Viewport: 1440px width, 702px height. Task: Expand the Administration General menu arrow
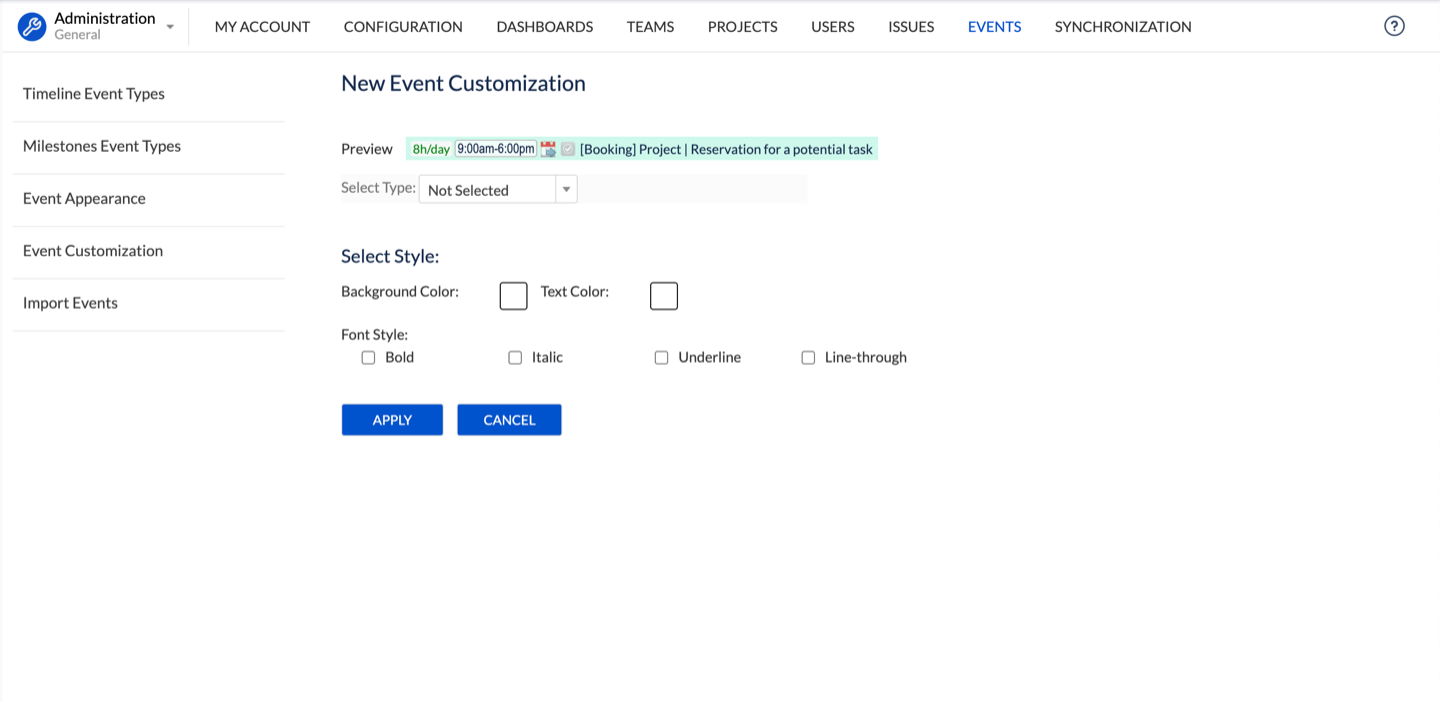point(170,27)
